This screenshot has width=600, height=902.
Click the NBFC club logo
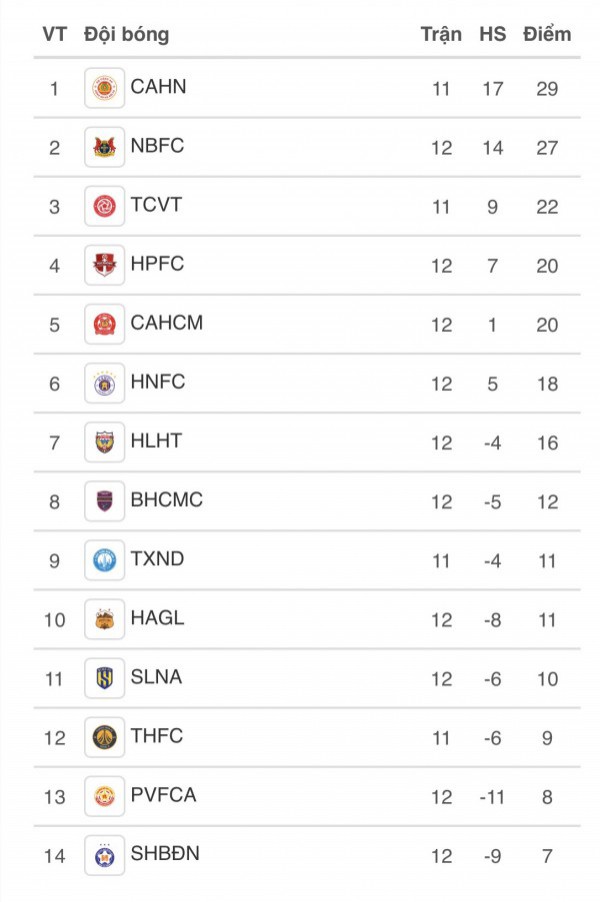[104, 147]
